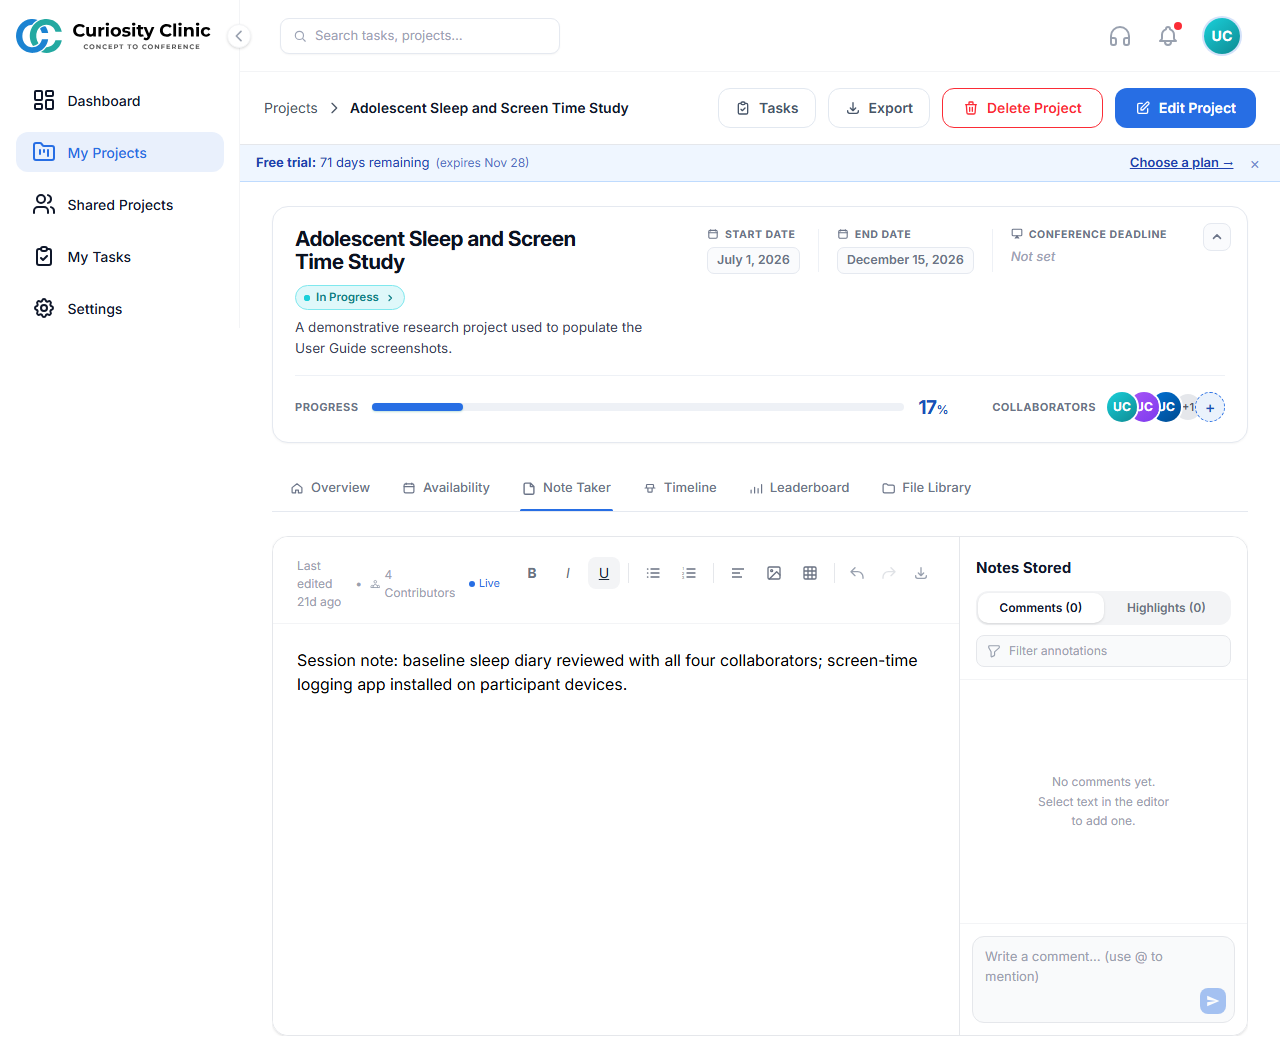Insert a bulleted list
Screen dimensions: 1280x1044
[x=653, y=573]
